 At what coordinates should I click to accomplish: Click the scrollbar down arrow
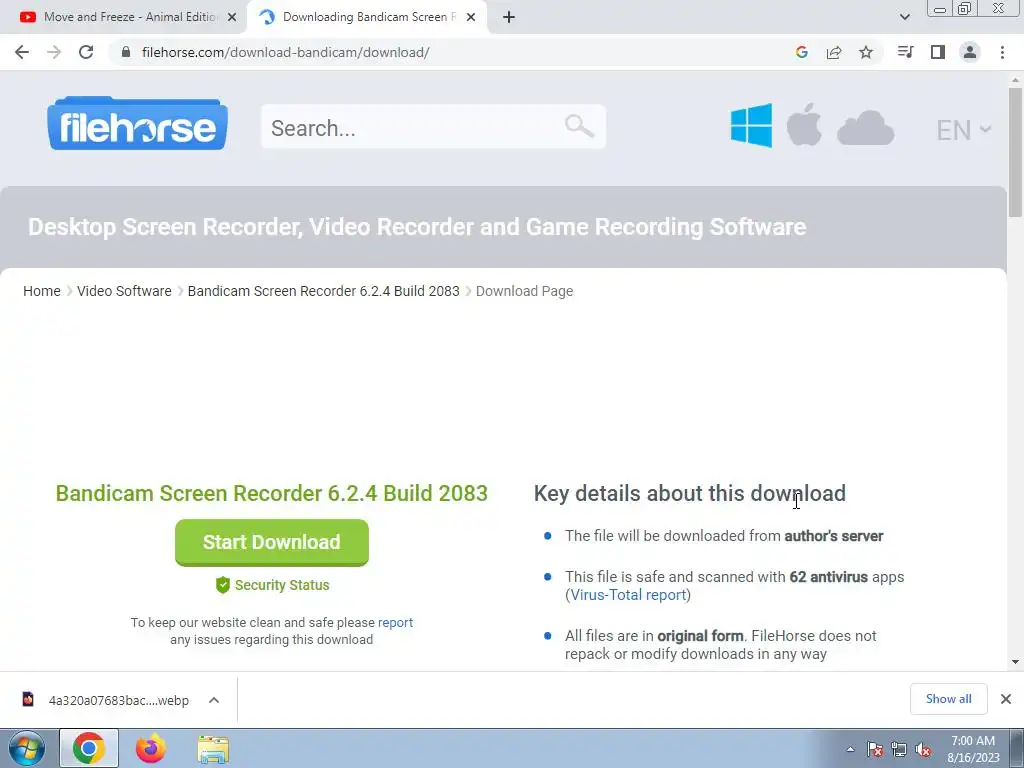[x=1015, y=662]
